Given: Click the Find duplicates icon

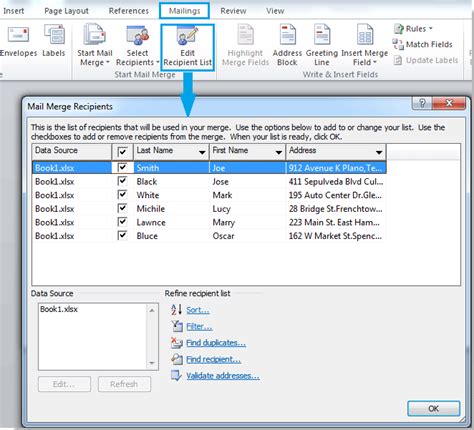Looking at the screenshot, I should [177, 342].
